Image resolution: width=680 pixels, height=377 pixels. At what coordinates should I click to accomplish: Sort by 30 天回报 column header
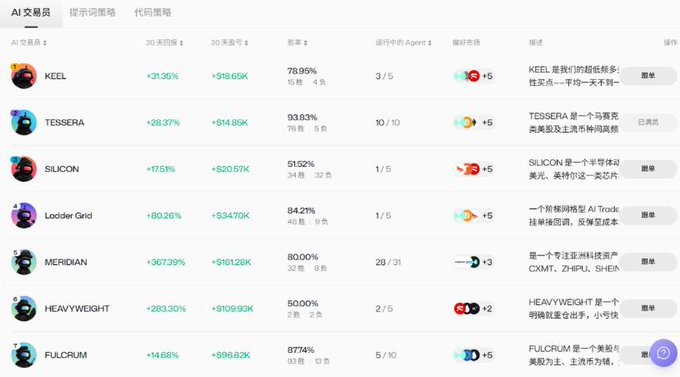pyautogui.click(x=164, y=43)
